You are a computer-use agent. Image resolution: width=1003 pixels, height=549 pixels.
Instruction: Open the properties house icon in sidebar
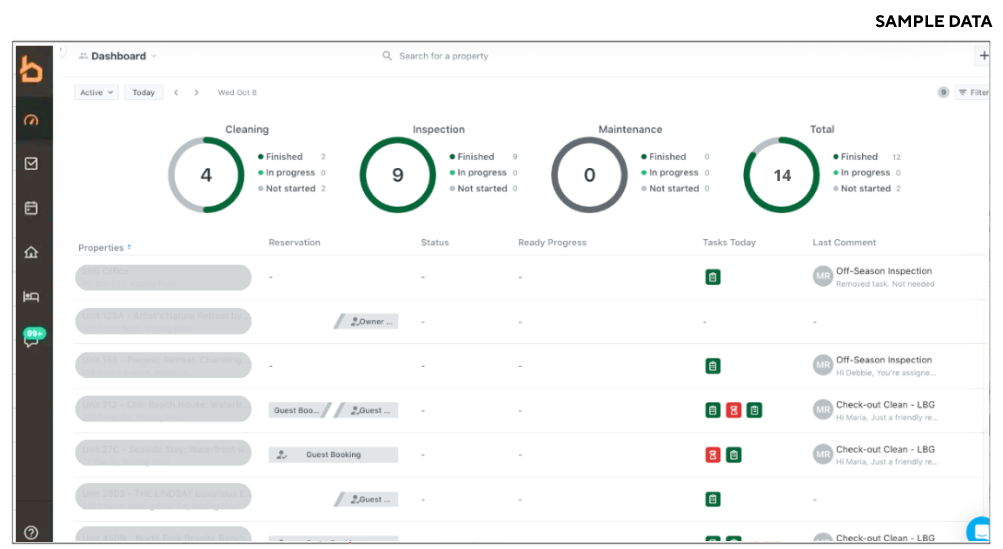click(31, 252)
